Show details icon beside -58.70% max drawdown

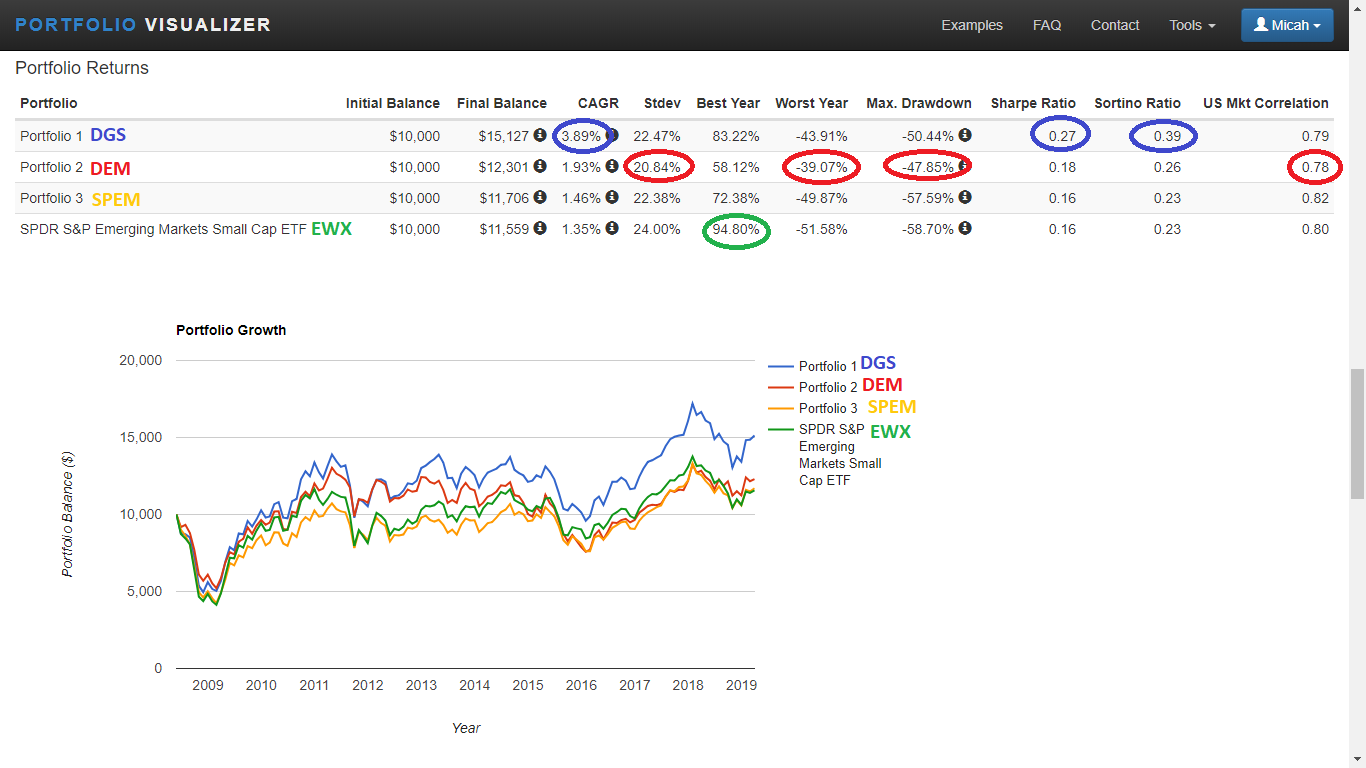pyautogui.click(x=965, y=229)
